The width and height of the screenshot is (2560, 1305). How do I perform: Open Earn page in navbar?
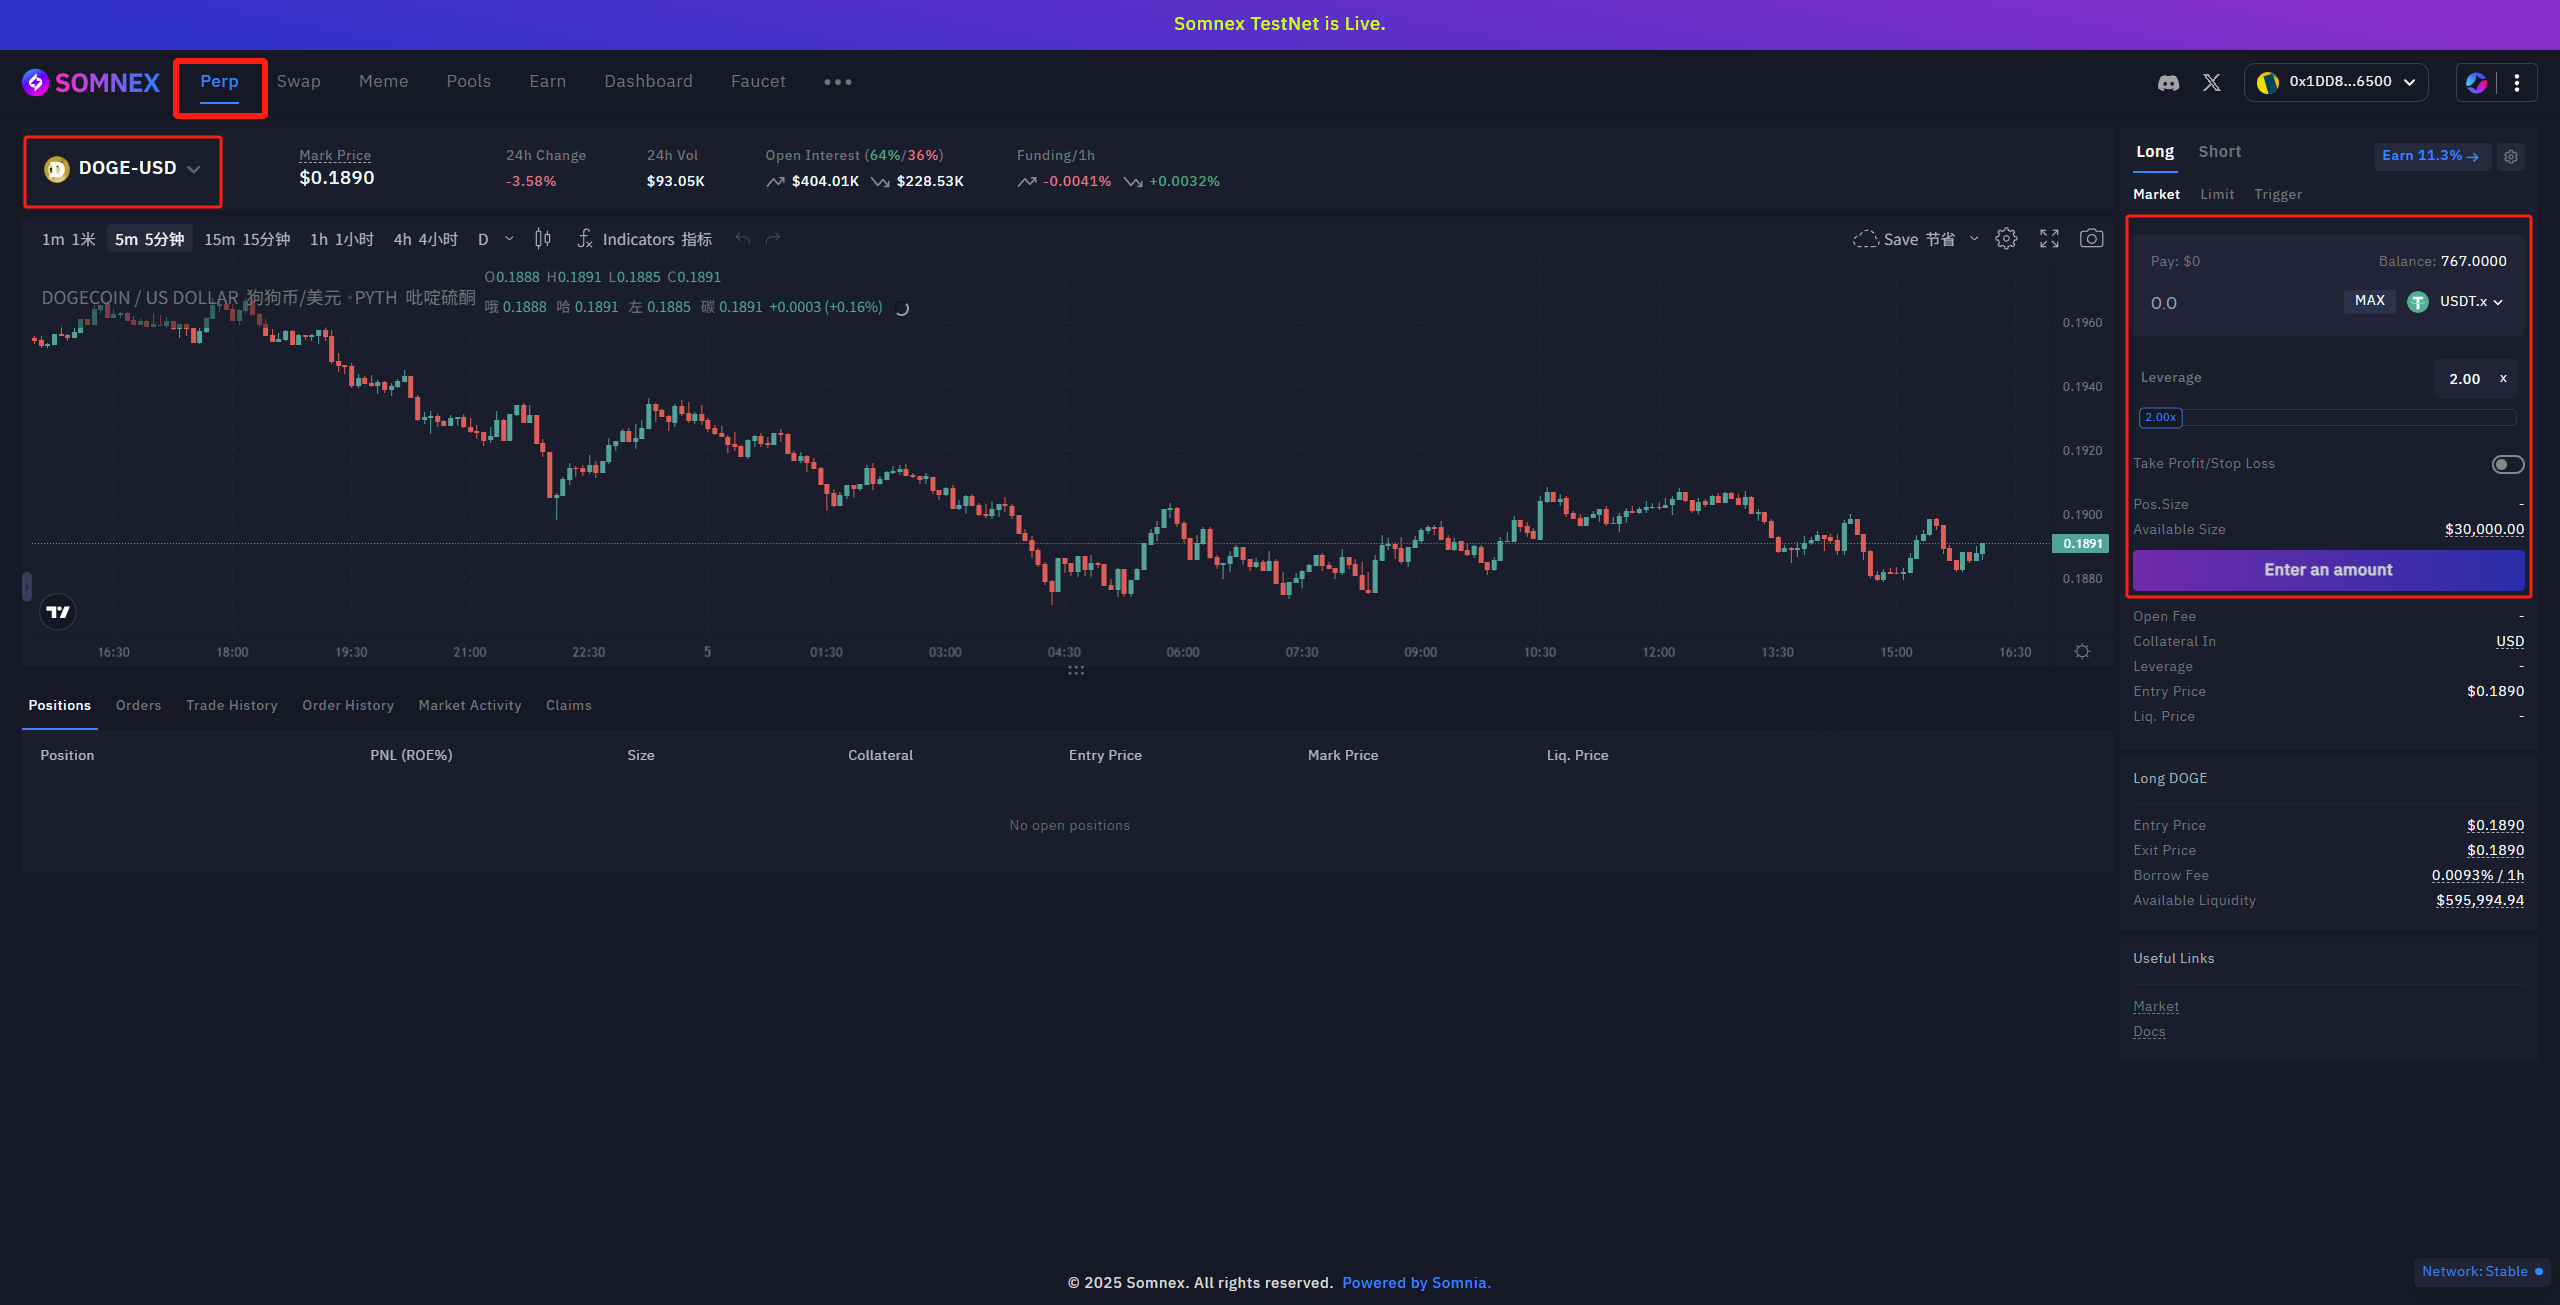click(547, 82)
